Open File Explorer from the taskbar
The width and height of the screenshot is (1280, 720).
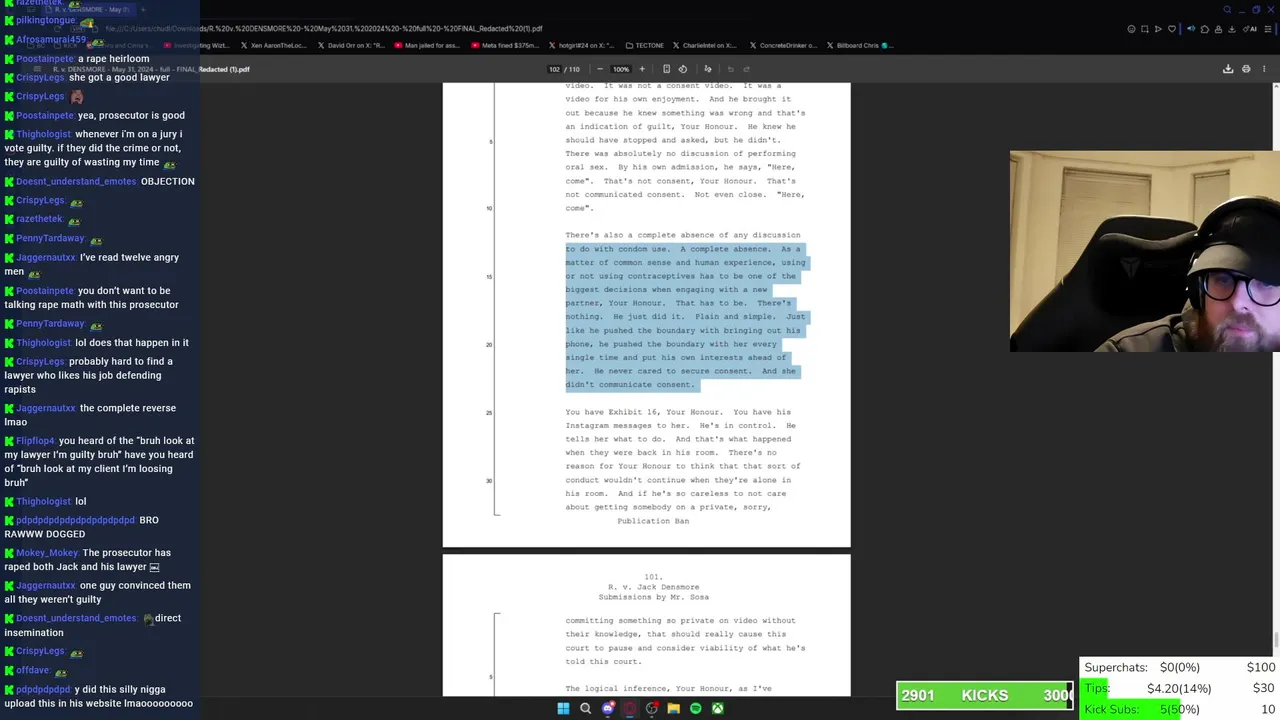point(673,708)
